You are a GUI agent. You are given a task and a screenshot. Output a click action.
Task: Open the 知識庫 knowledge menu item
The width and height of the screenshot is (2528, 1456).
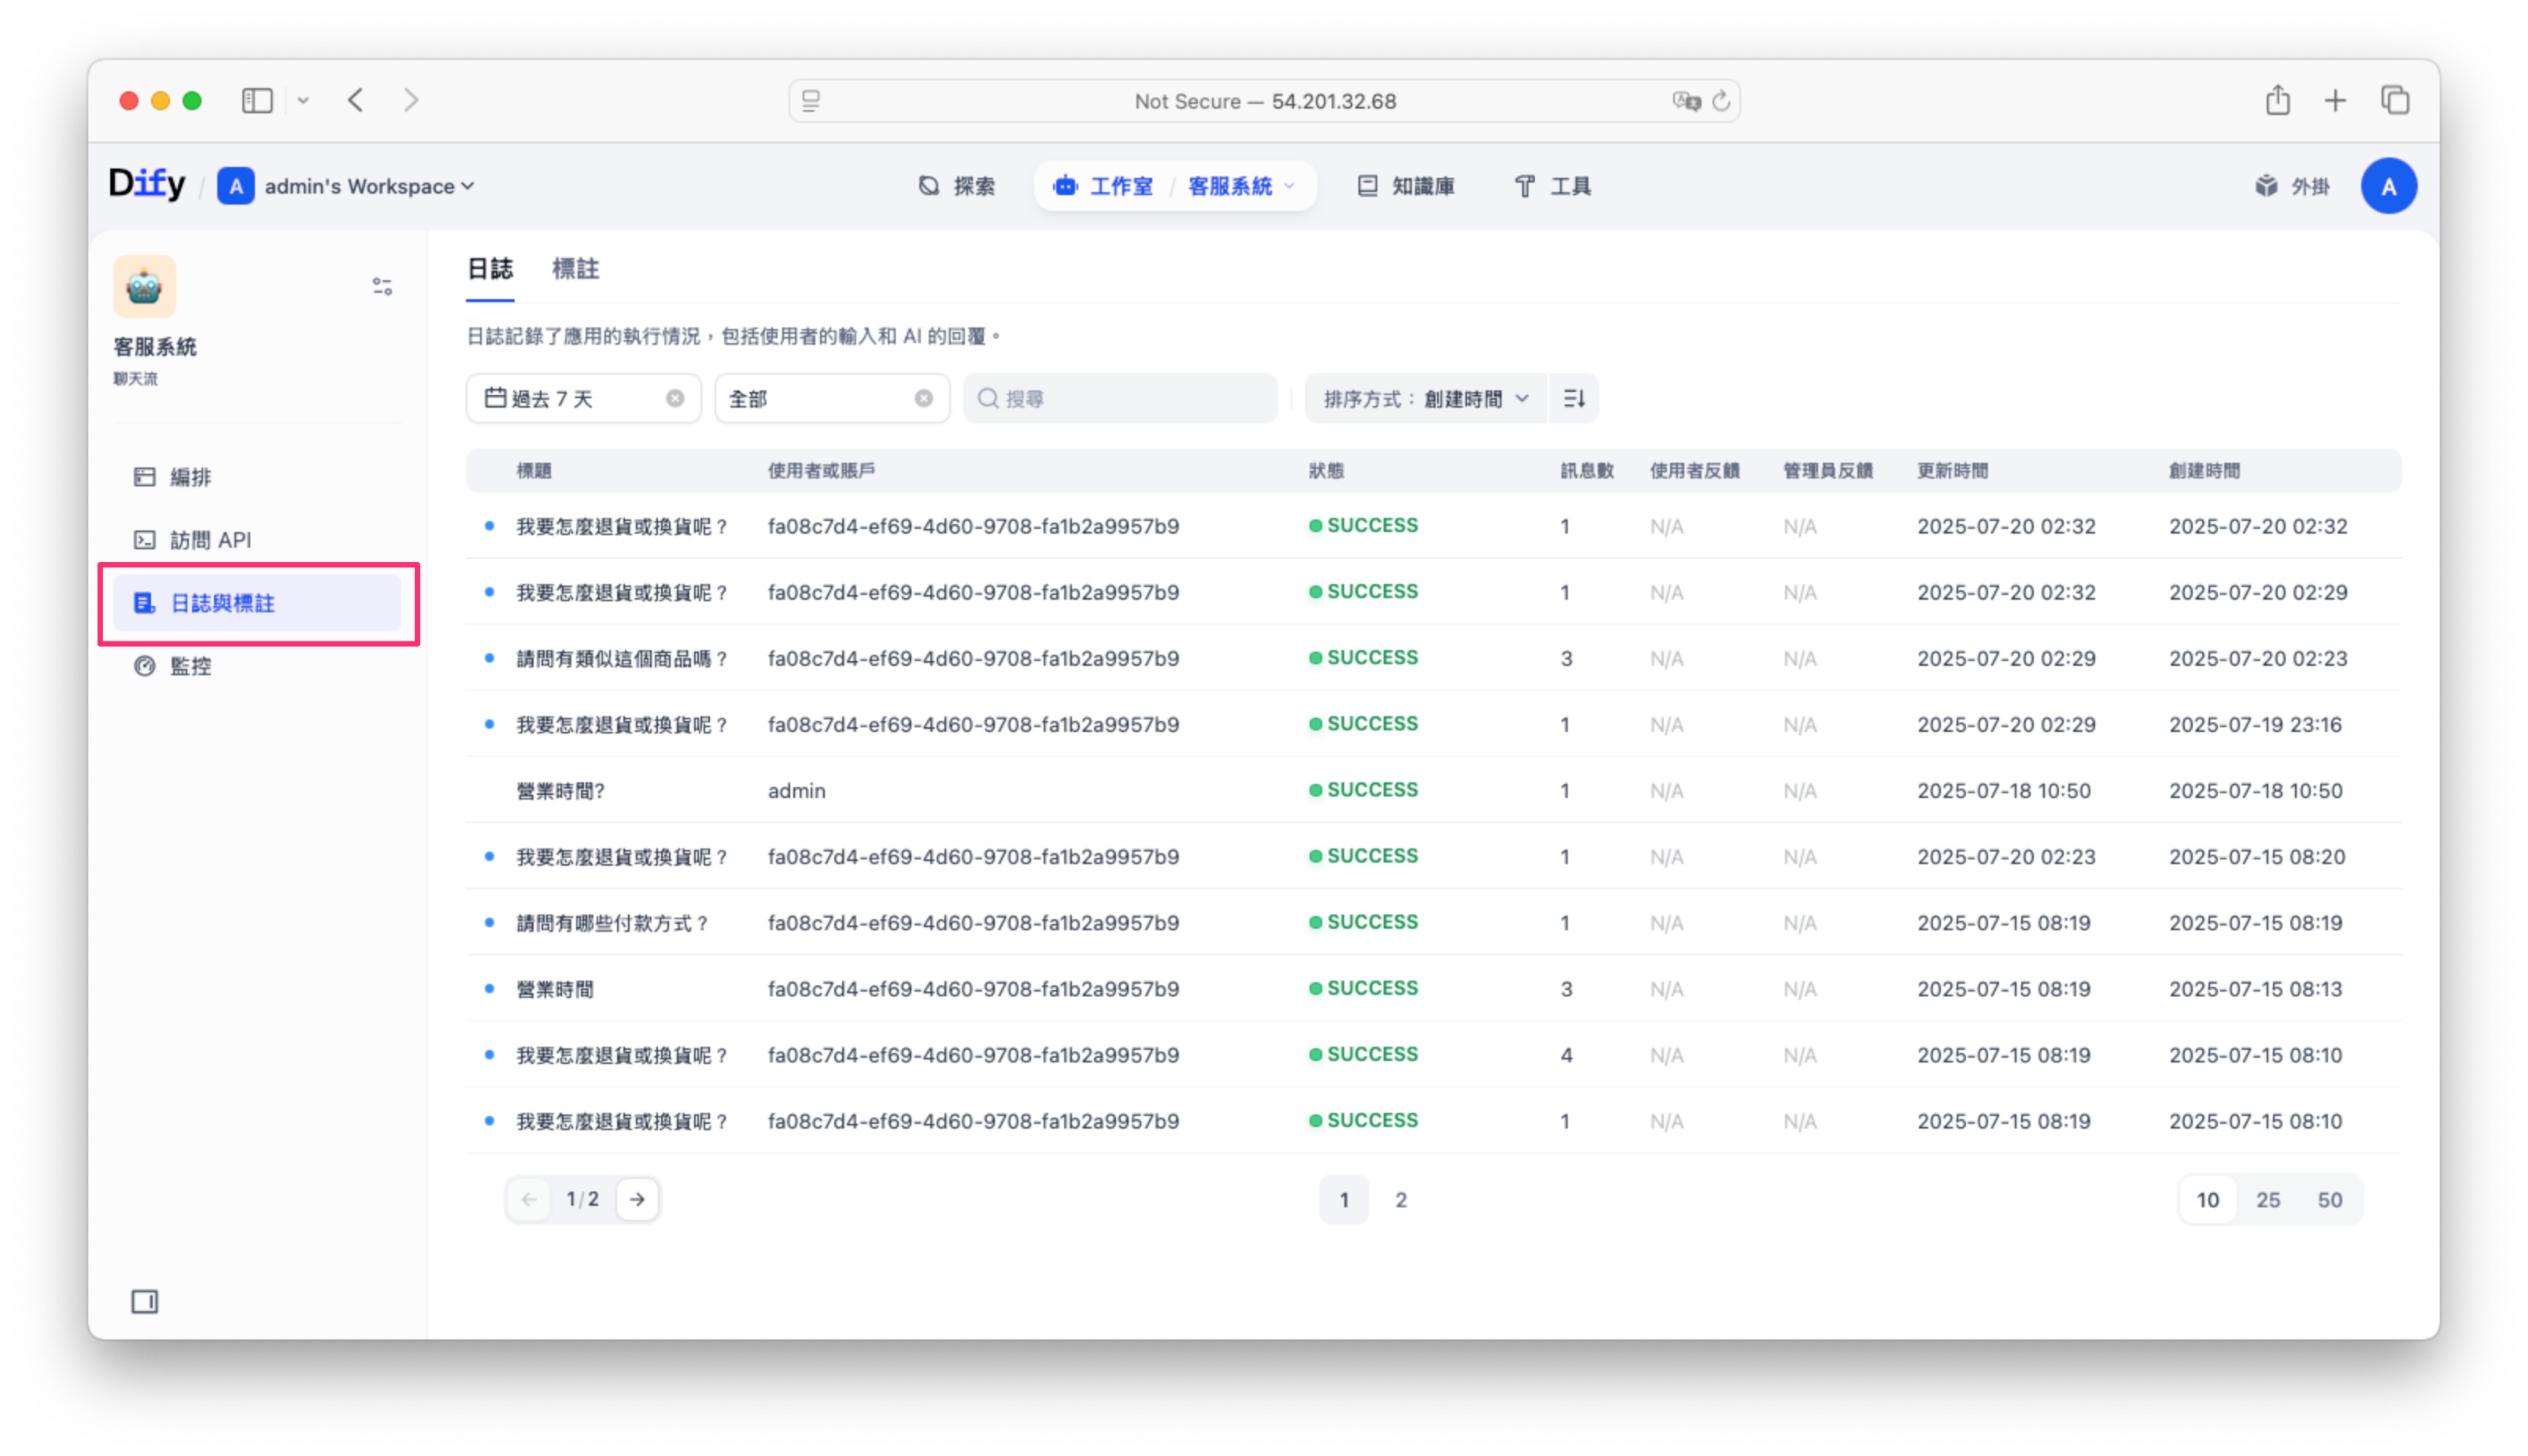[1406, 186]
